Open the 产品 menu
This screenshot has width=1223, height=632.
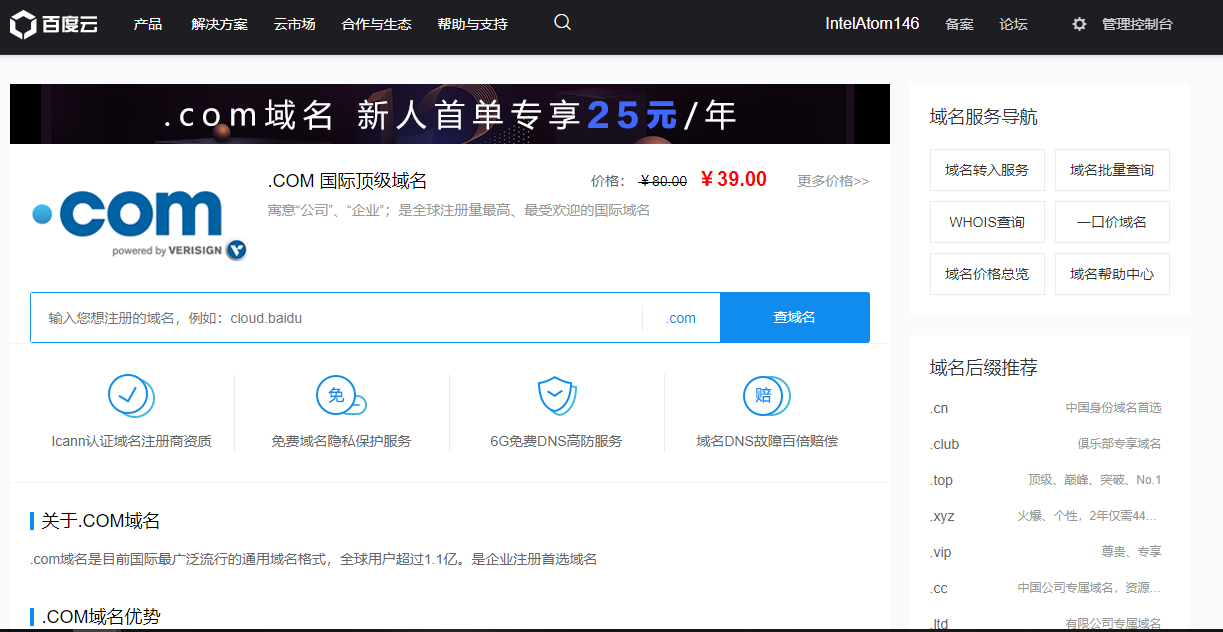[x=147, y=24]
